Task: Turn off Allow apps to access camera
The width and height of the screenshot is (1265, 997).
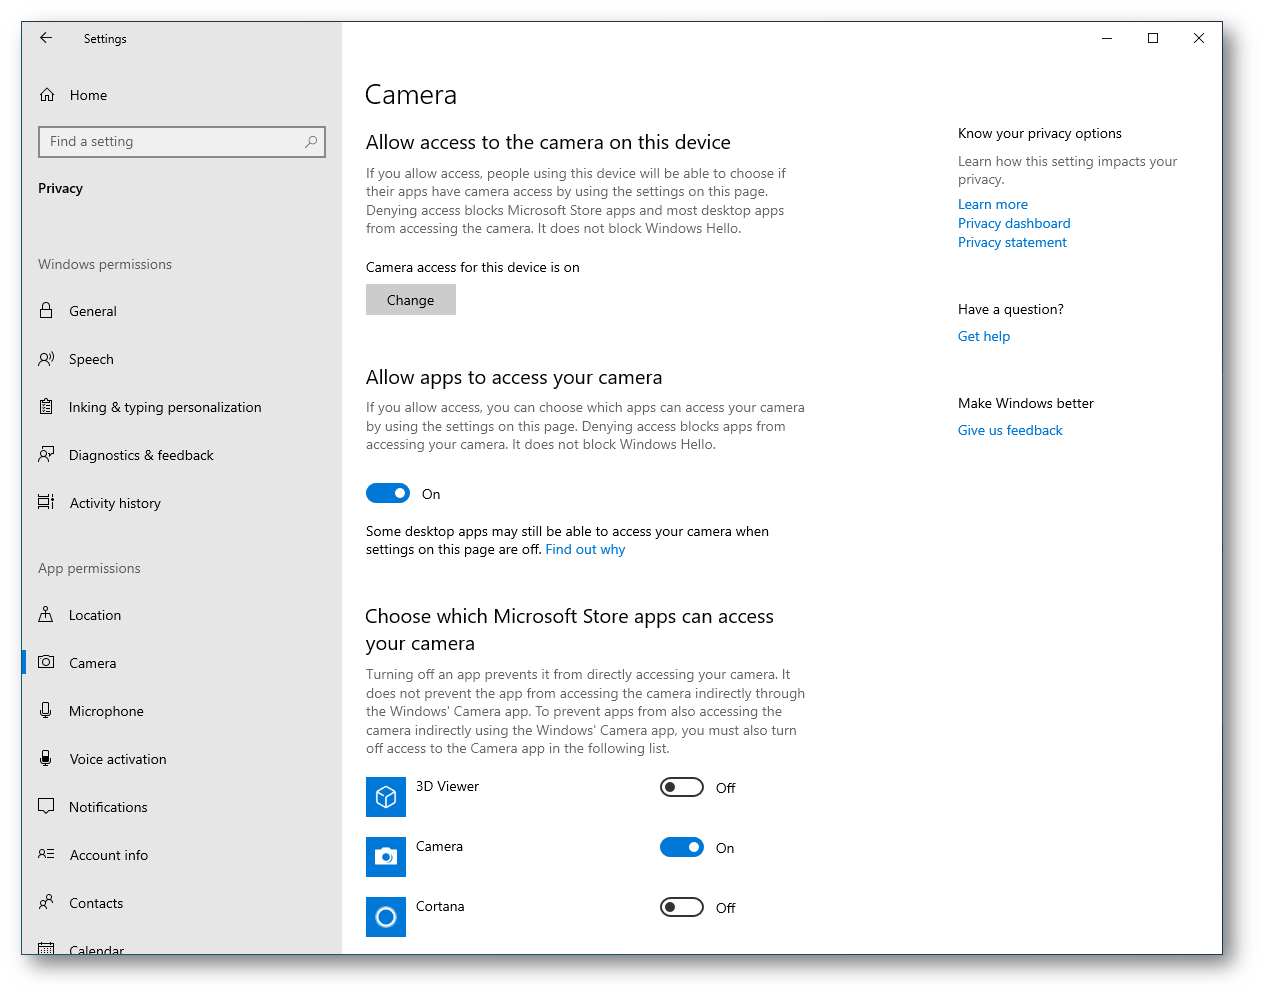Action: [x=388, y=493]
